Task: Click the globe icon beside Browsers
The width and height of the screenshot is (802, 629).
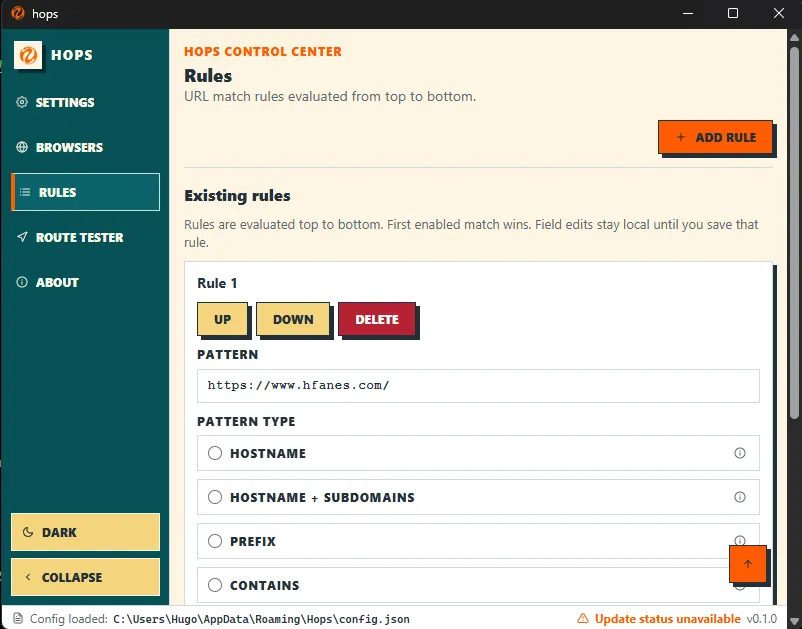Action: [x=21, y=147]
